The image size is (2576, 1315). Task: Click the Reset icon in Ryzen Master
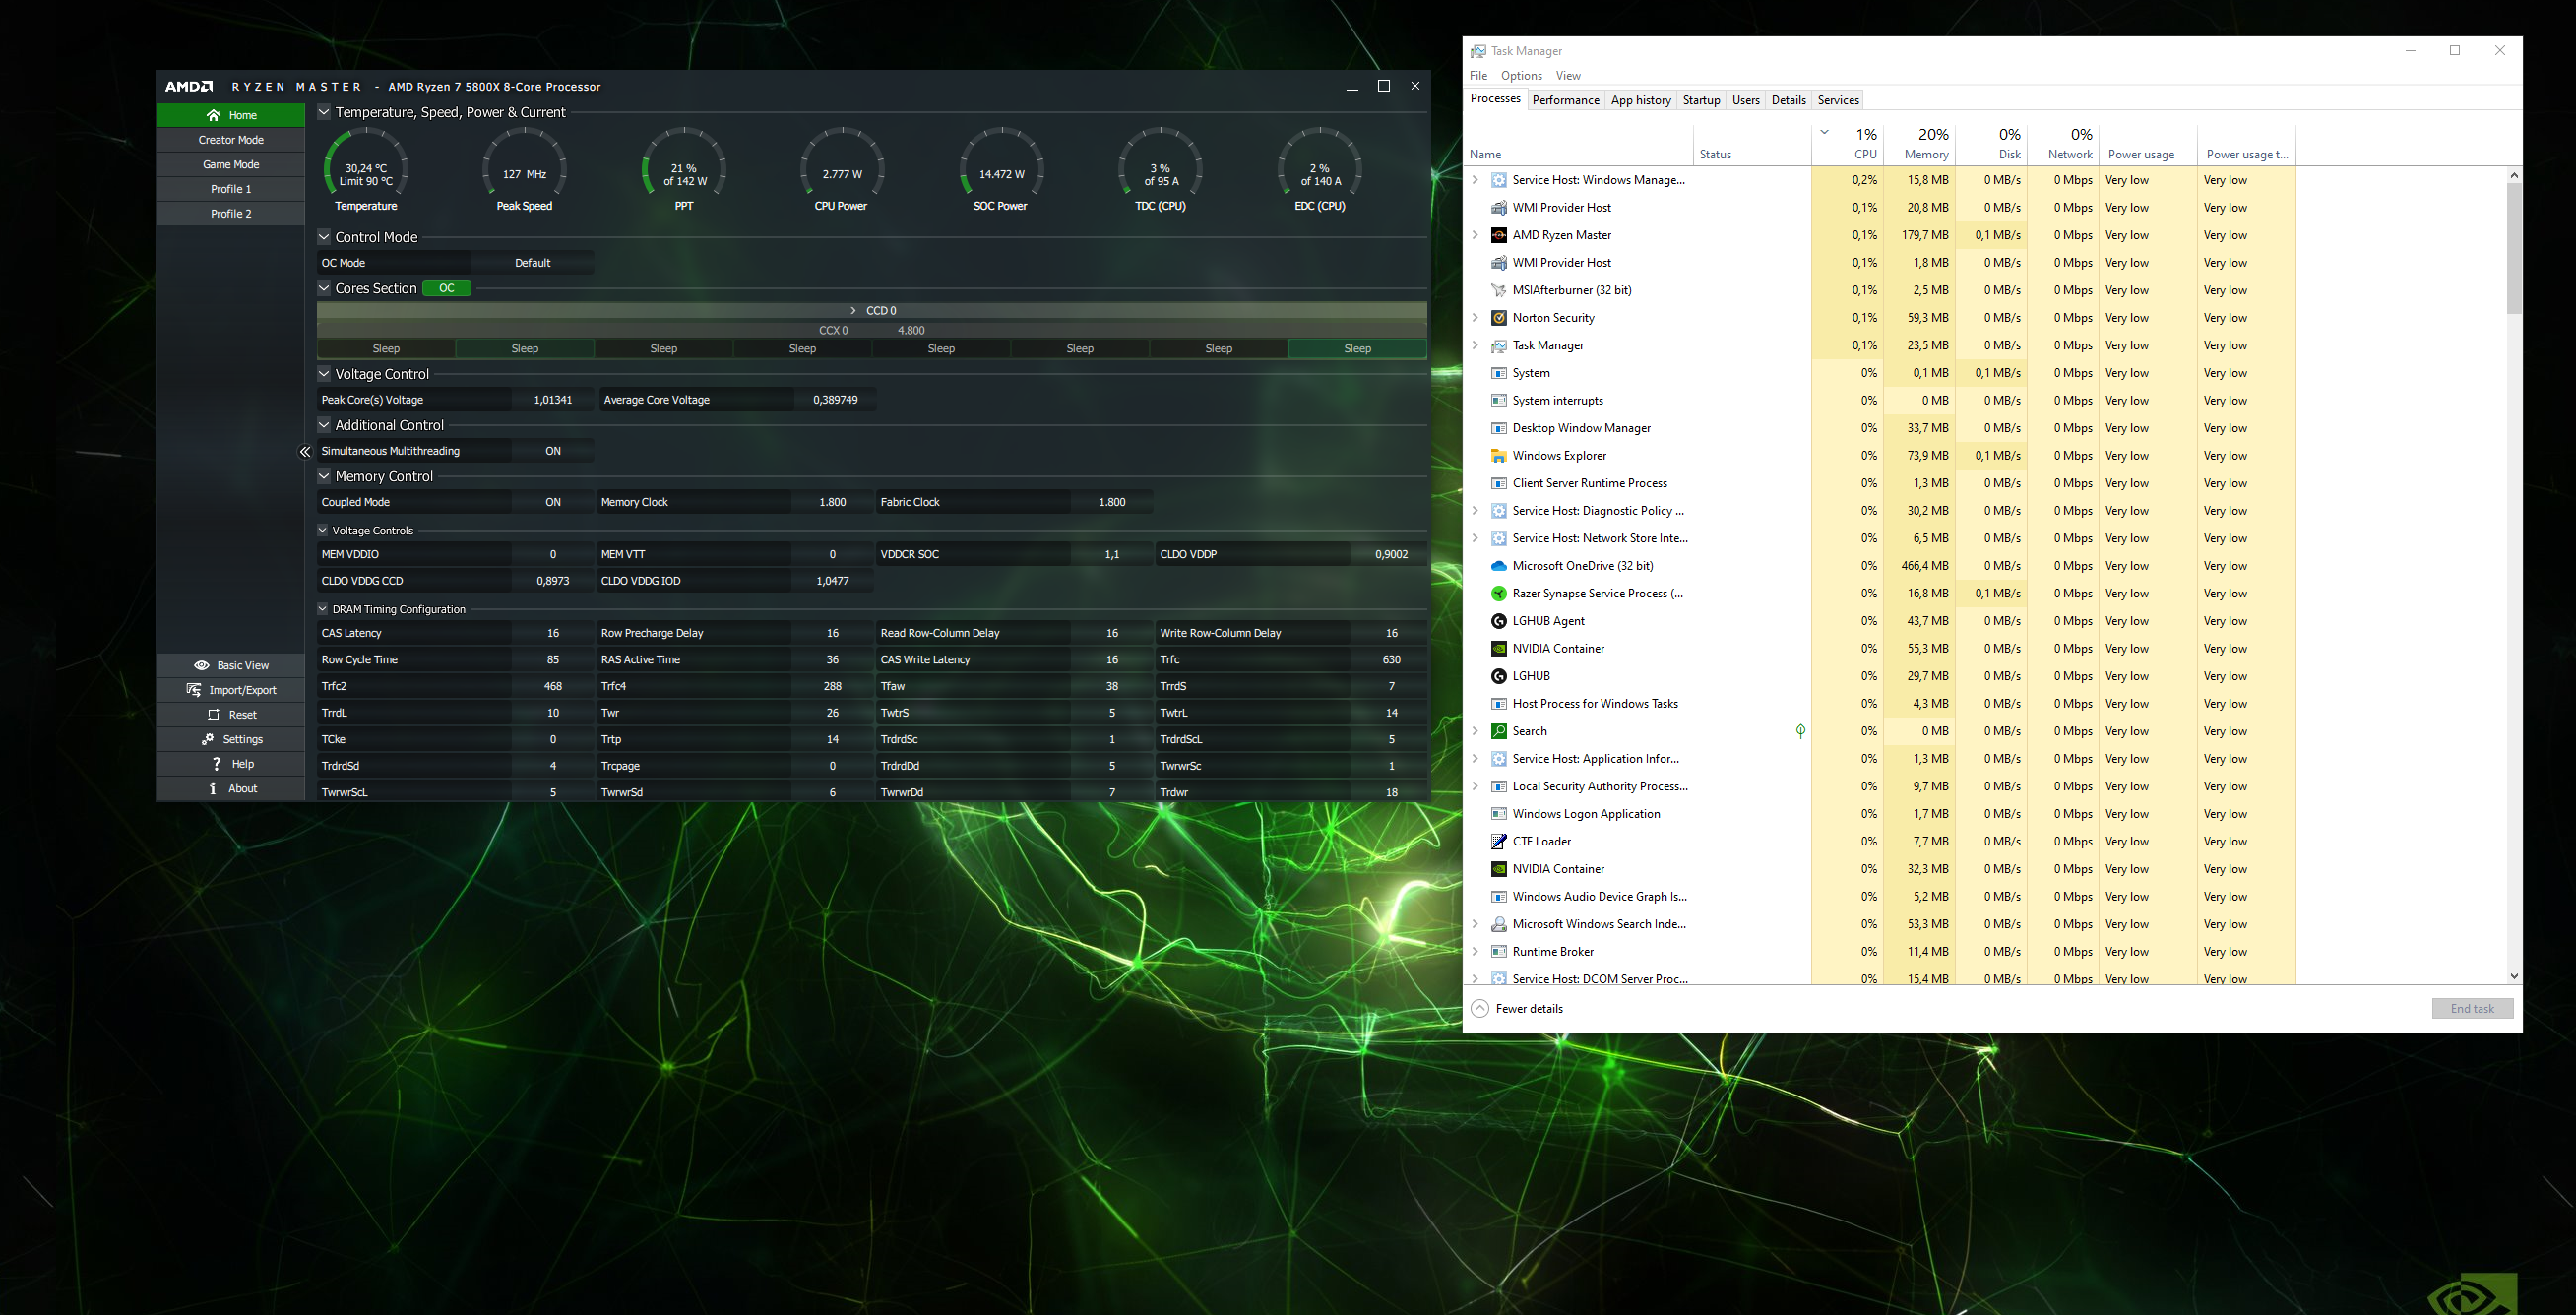pos(213,714)
